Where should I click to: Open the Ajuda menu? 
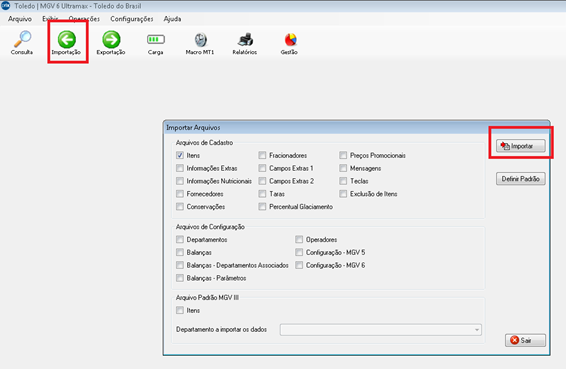point(172,19)
